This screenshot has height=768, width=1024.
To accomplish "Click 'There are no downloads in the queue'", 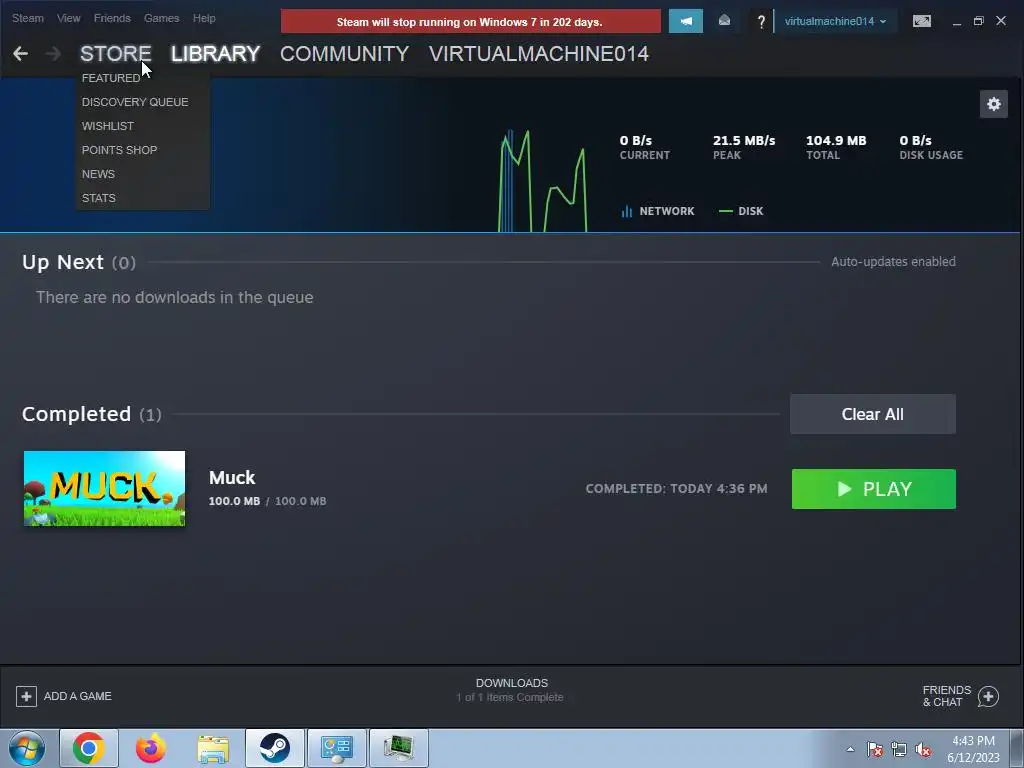I will pos(174,297).
